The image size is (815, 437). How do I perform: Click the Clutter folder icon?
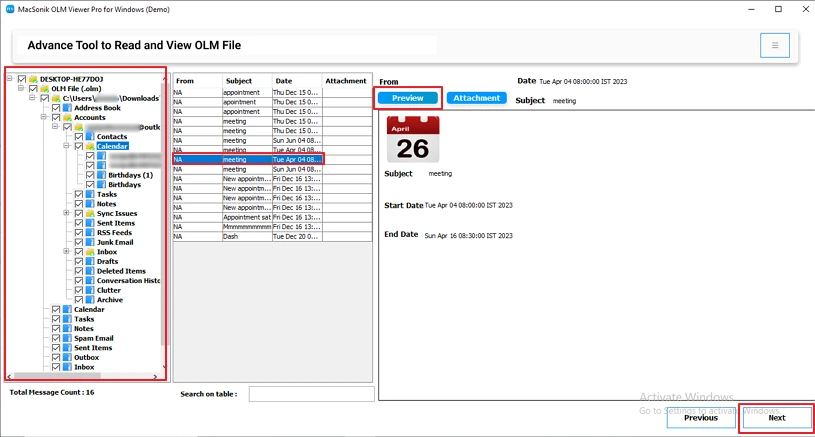click(x=90, y=290)
